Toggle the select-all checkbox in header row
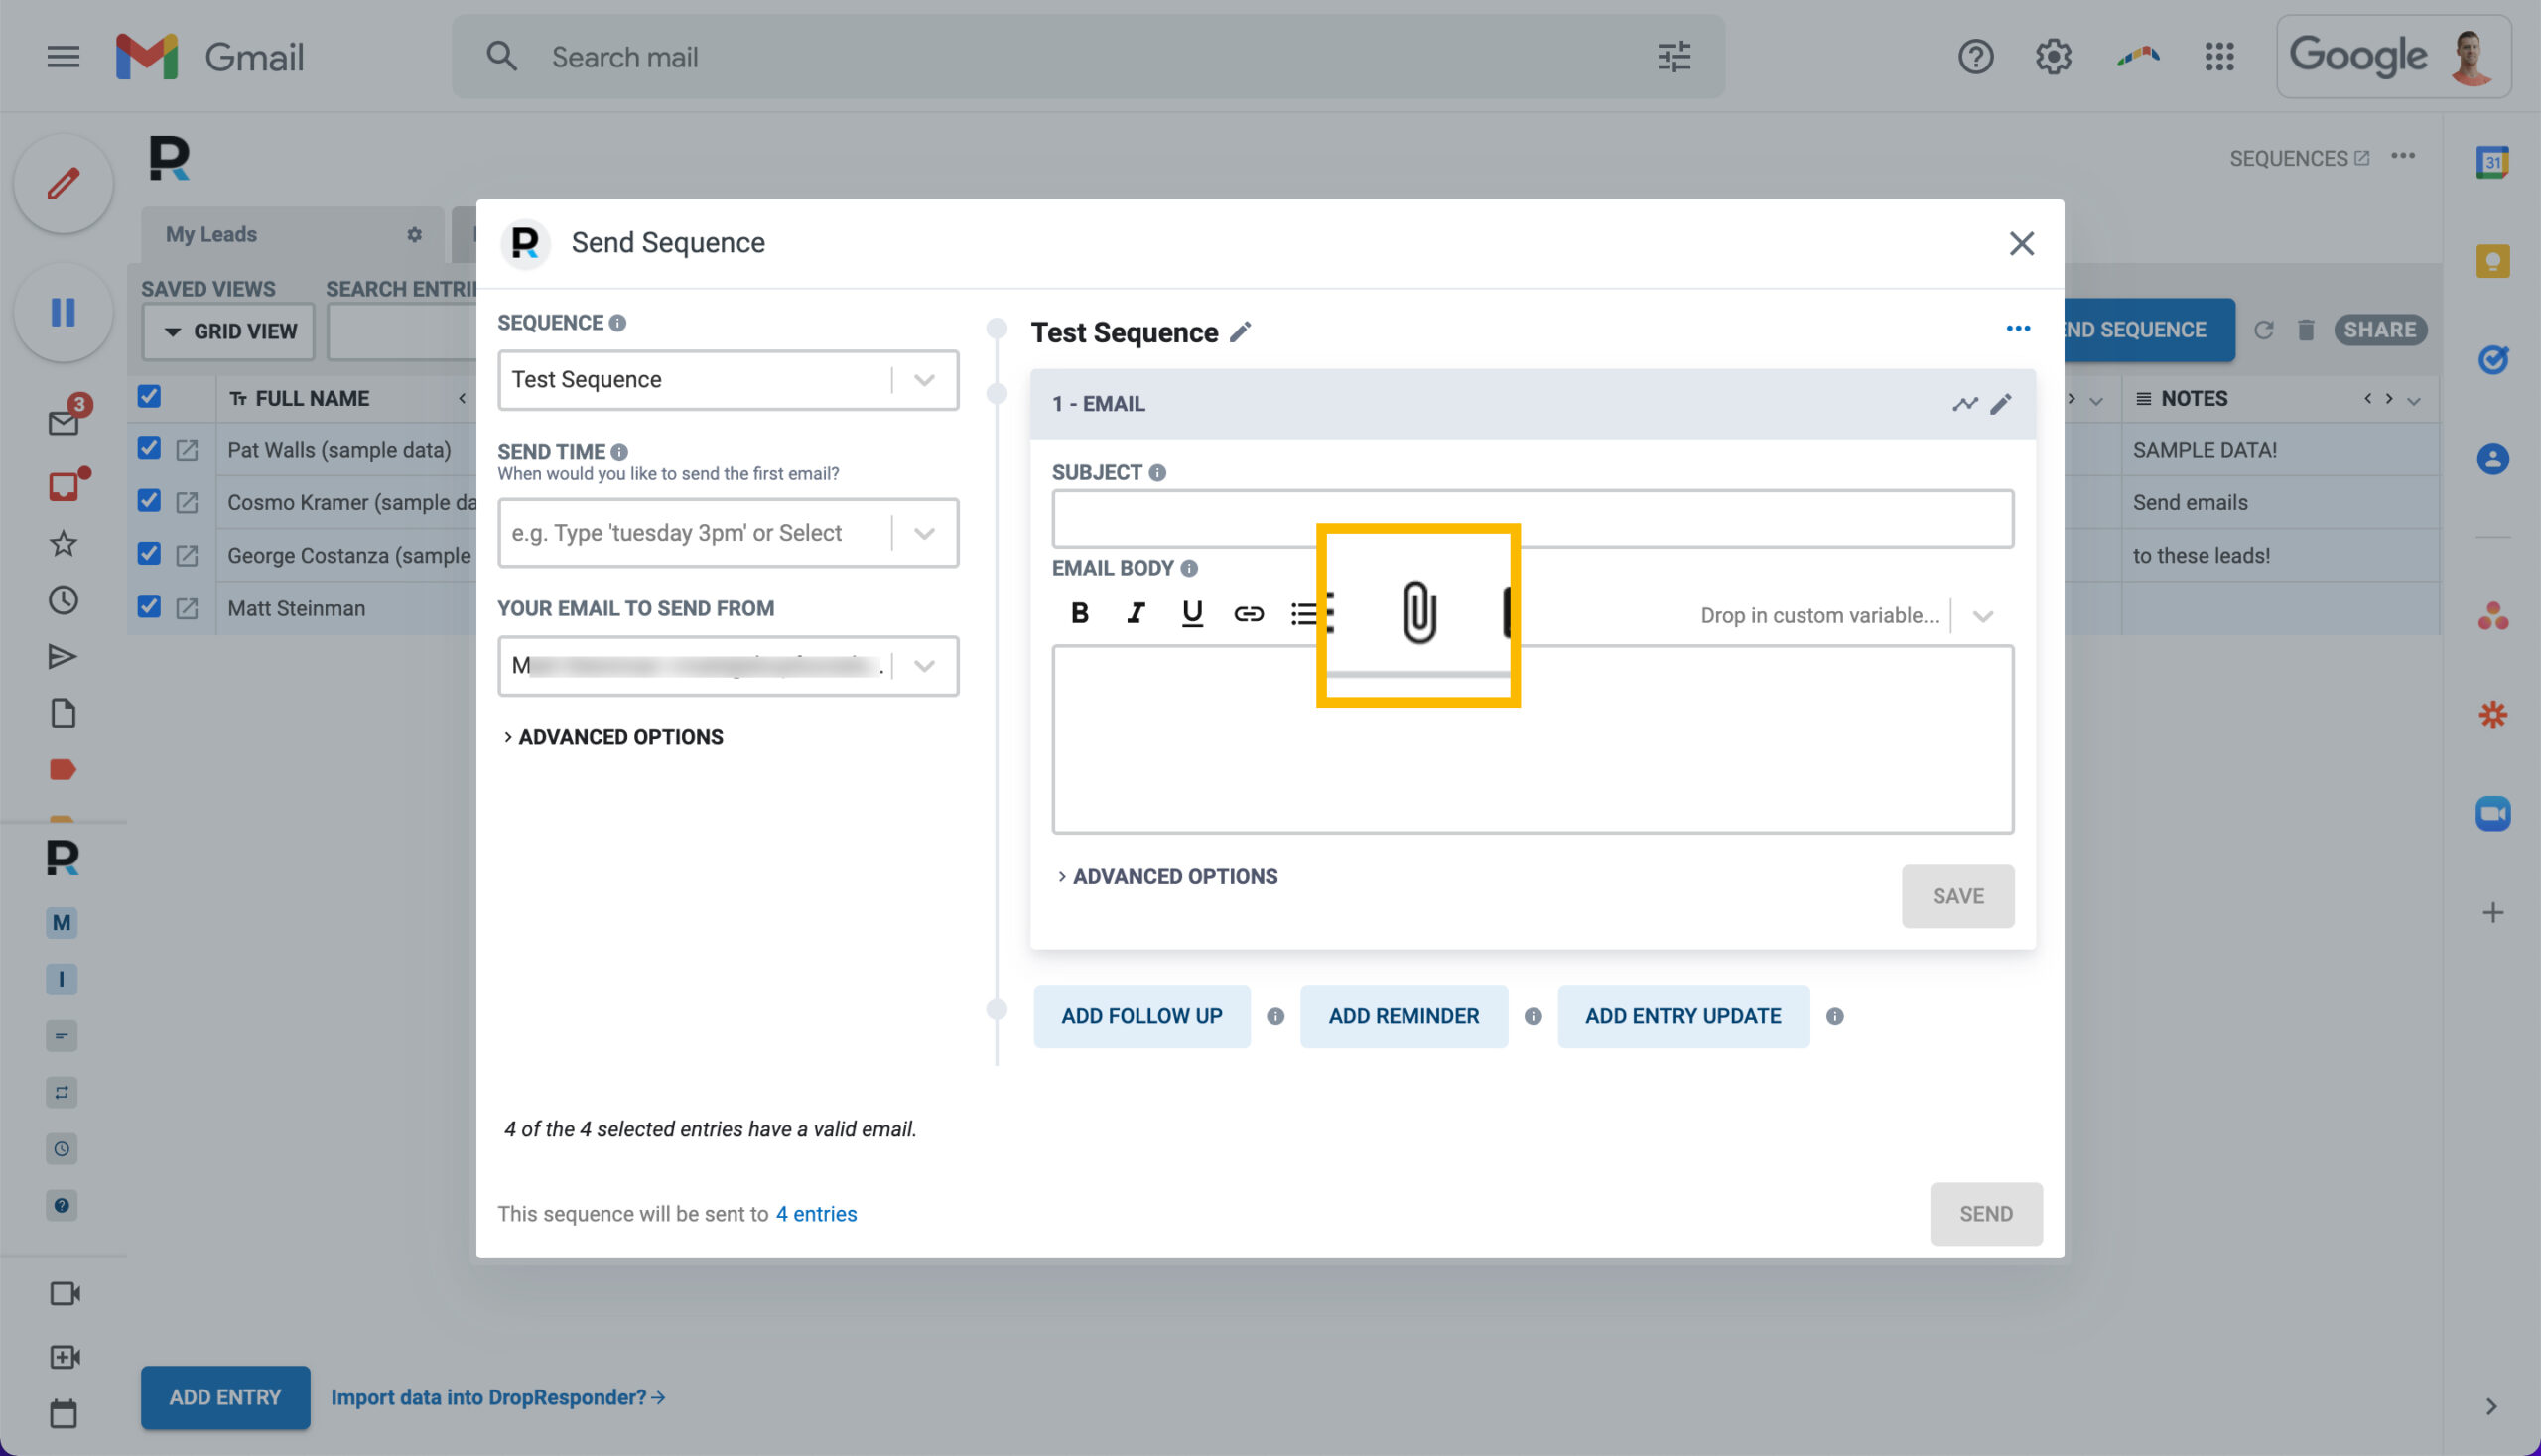Image resolution: width=2541 pixels, height=1456 pixels. pyautogui.click(x=149, y=397)
